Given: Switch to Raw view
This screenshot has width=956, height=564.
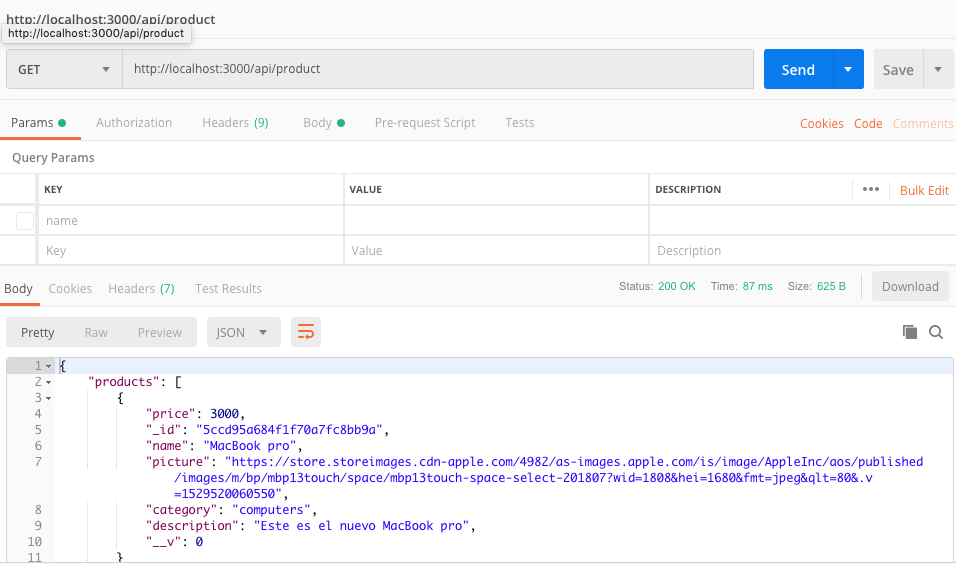Looking at the screenshot, I should point(96,332).
